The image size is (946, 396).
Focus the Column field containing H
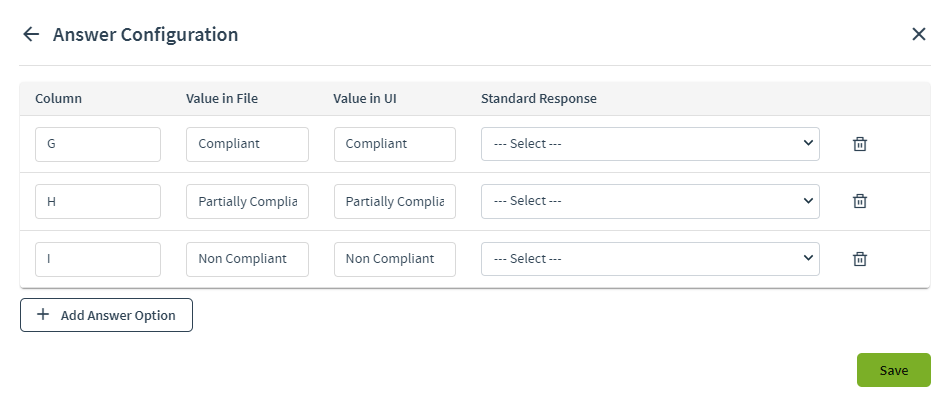(x=98, y=202)
